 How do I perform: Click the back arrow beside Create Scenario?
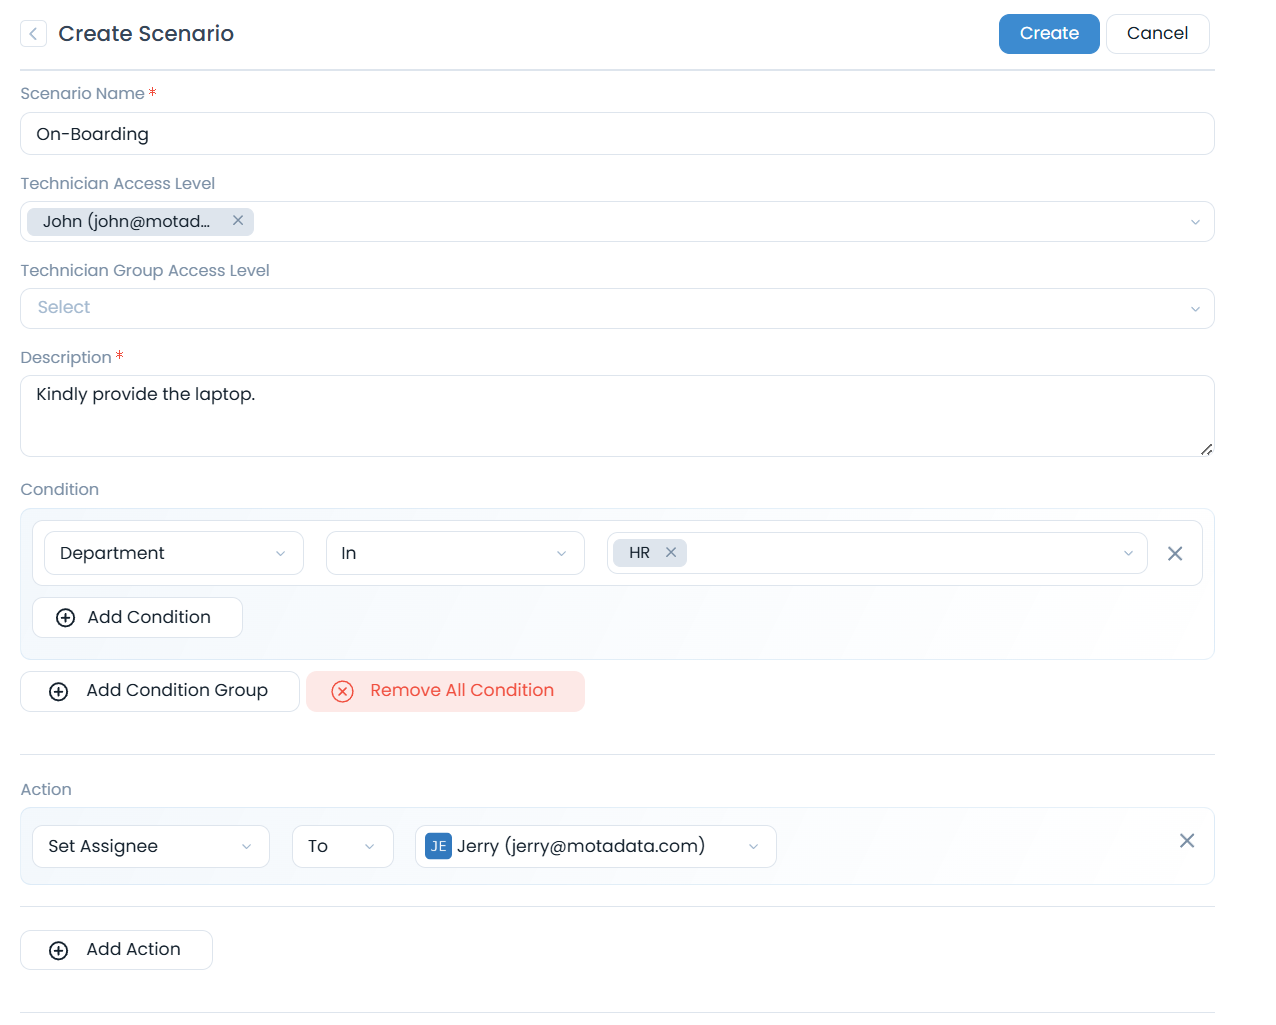[33, 33]
